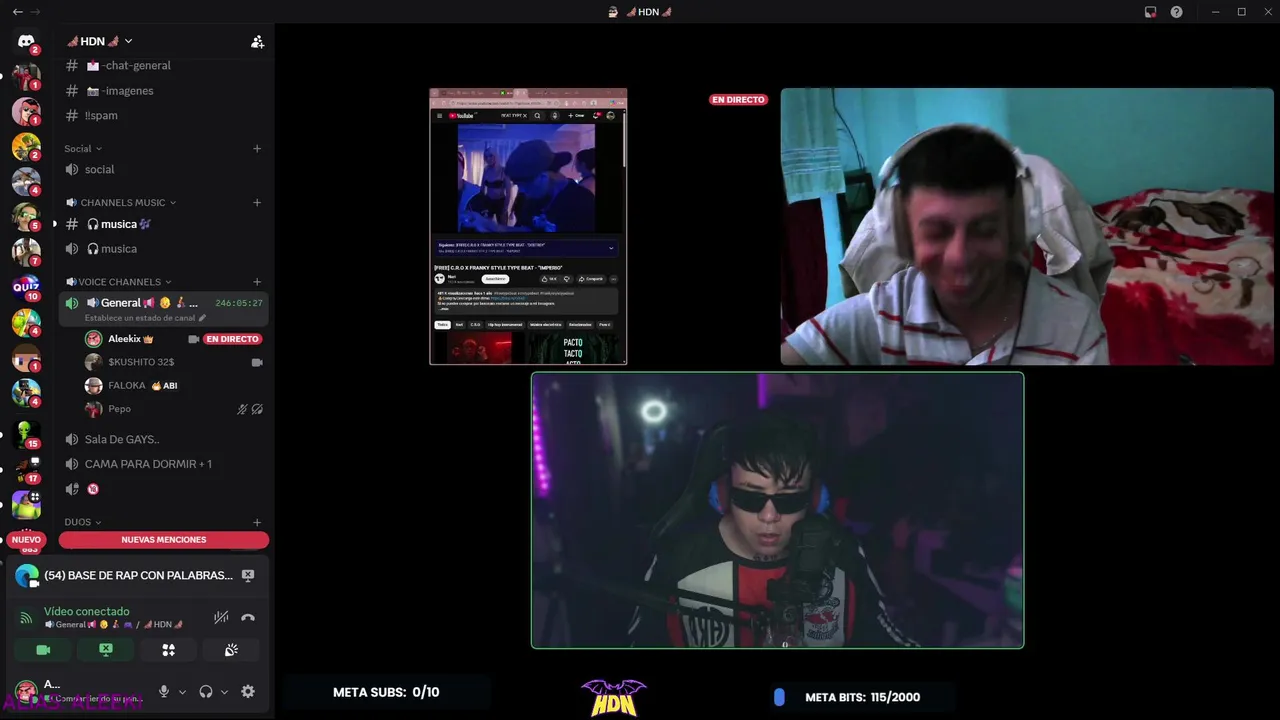Toggle headphones deafen

click(206, 691)
